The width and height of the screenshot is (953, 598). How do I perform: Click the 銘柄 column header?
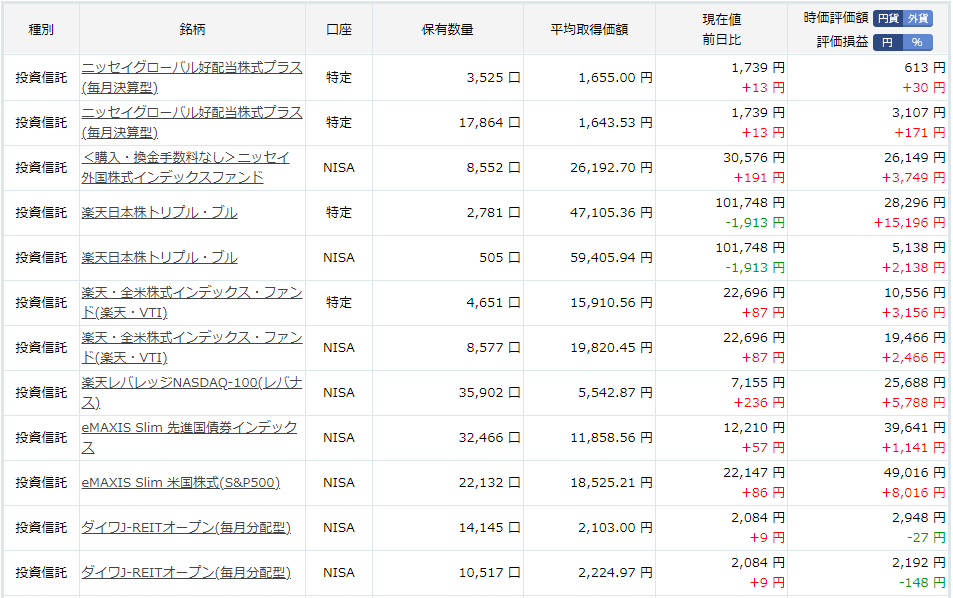tap(192, 29)
